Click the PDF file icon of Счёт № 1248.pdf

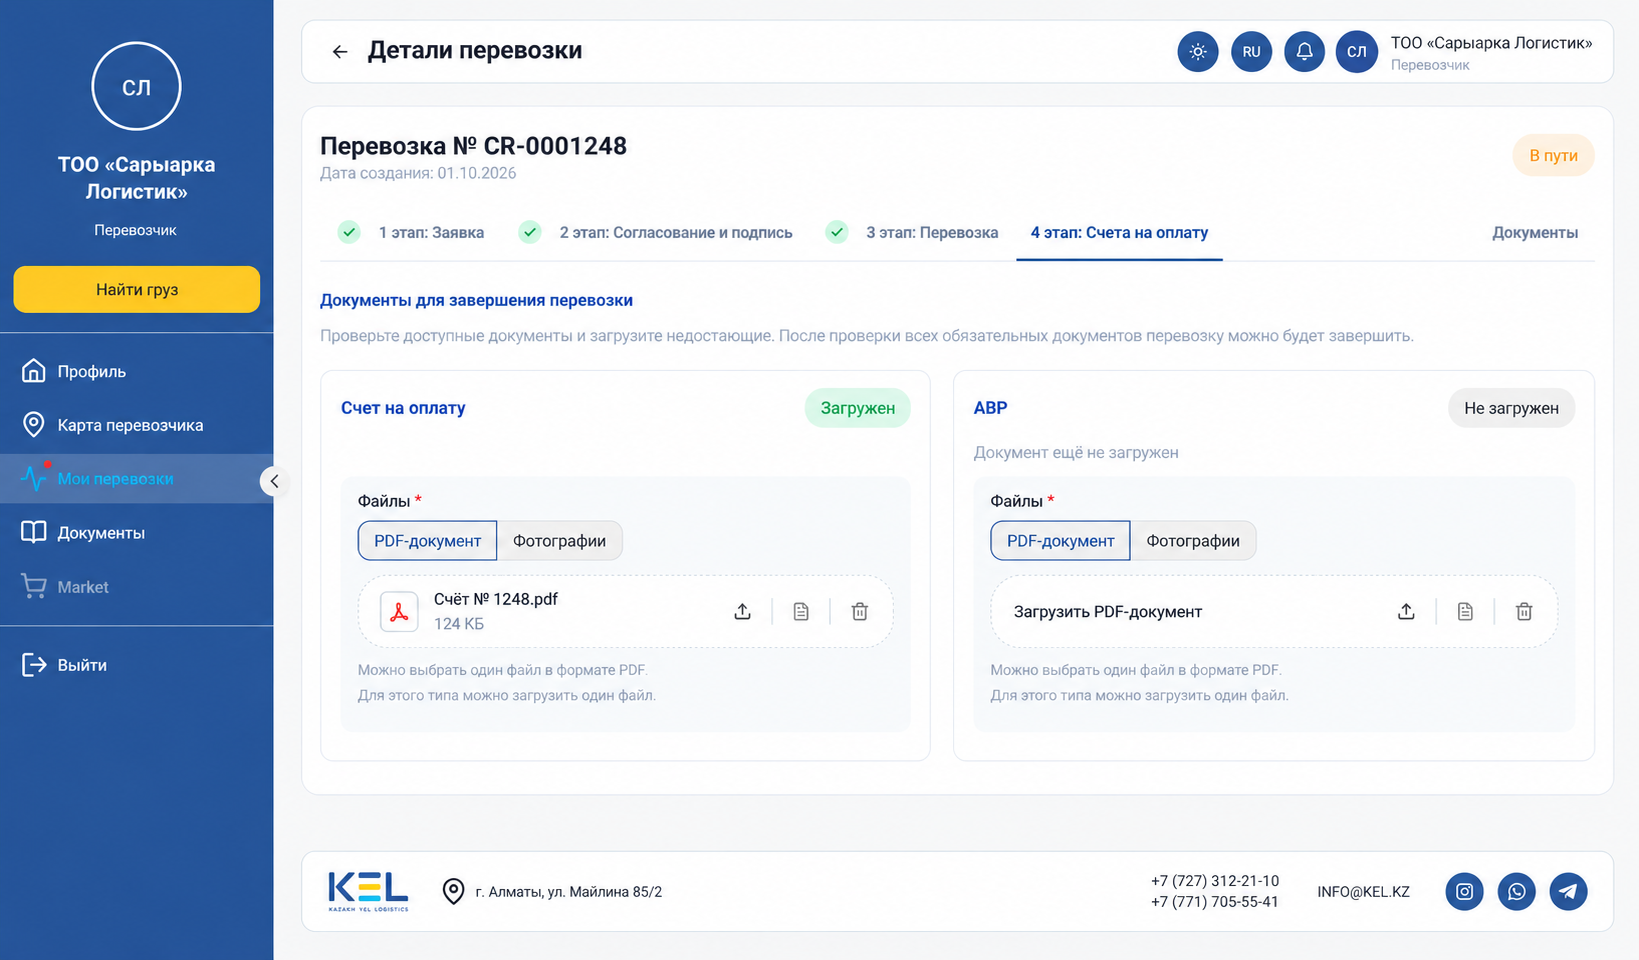pos(399,612)
